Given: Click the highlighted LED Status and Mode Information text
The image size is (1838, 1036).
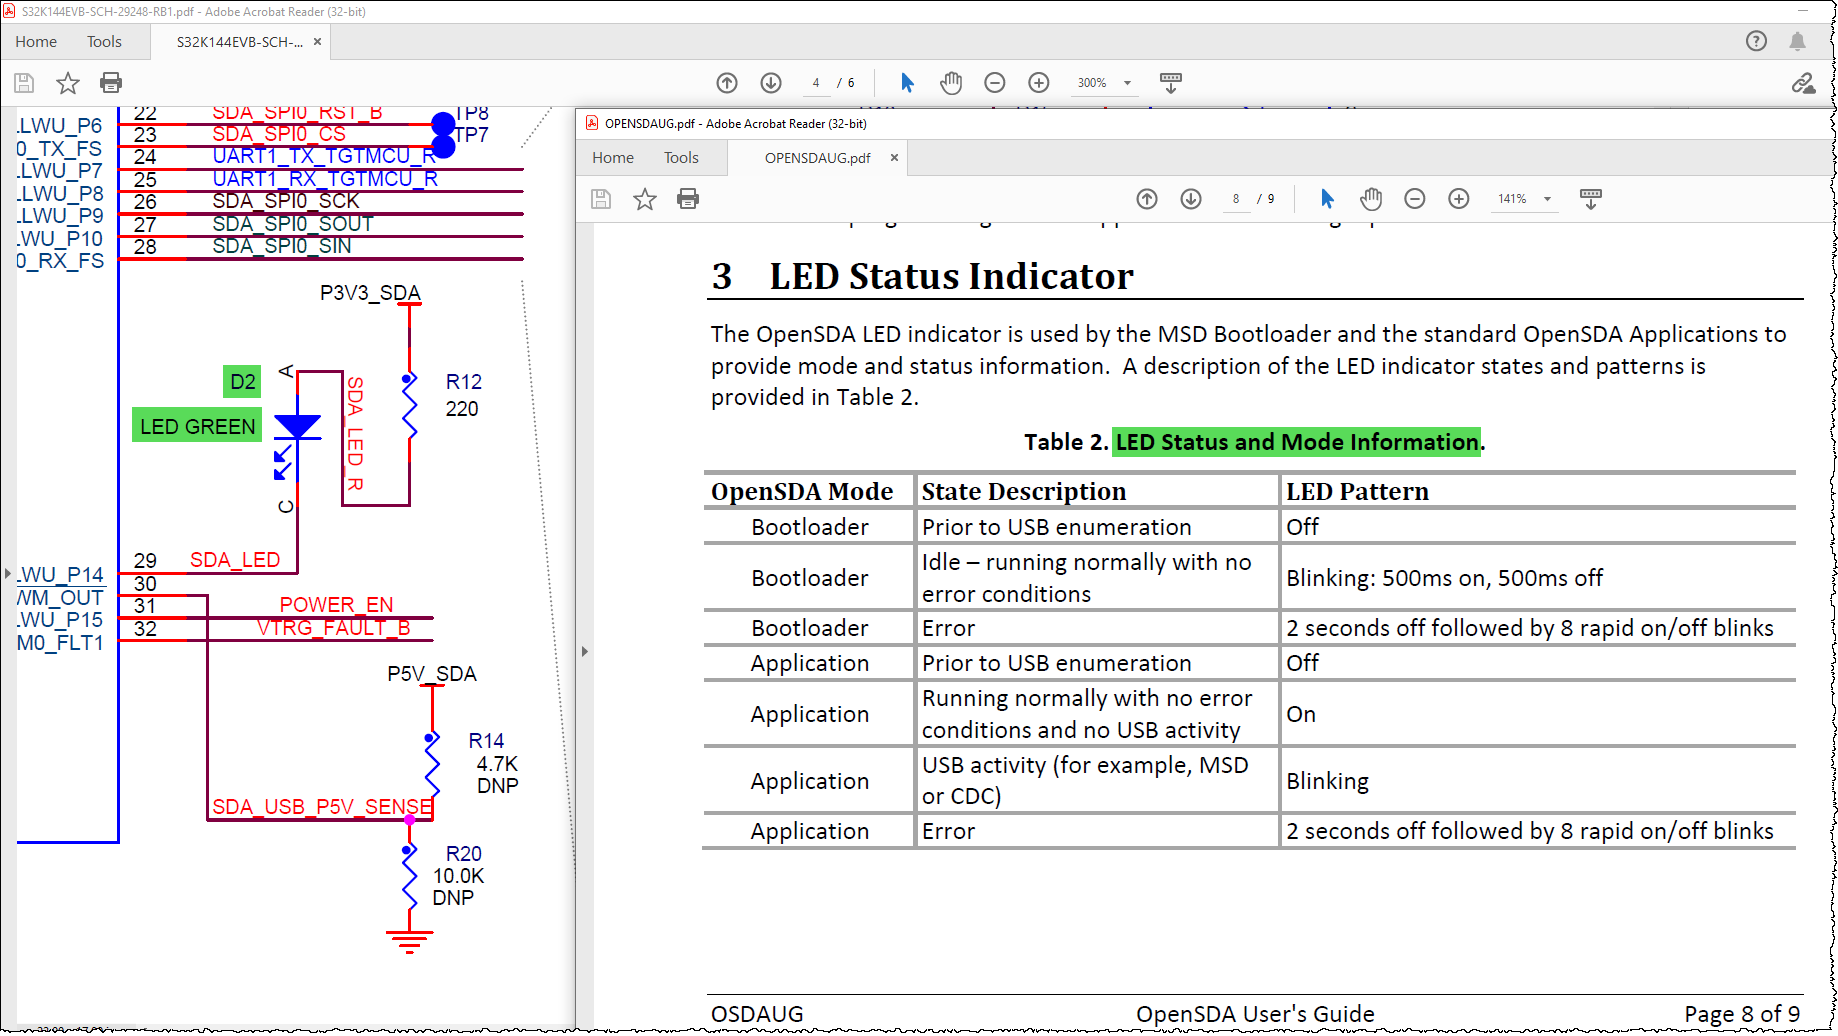Looking at the screenshot, I should (1297, 442).
